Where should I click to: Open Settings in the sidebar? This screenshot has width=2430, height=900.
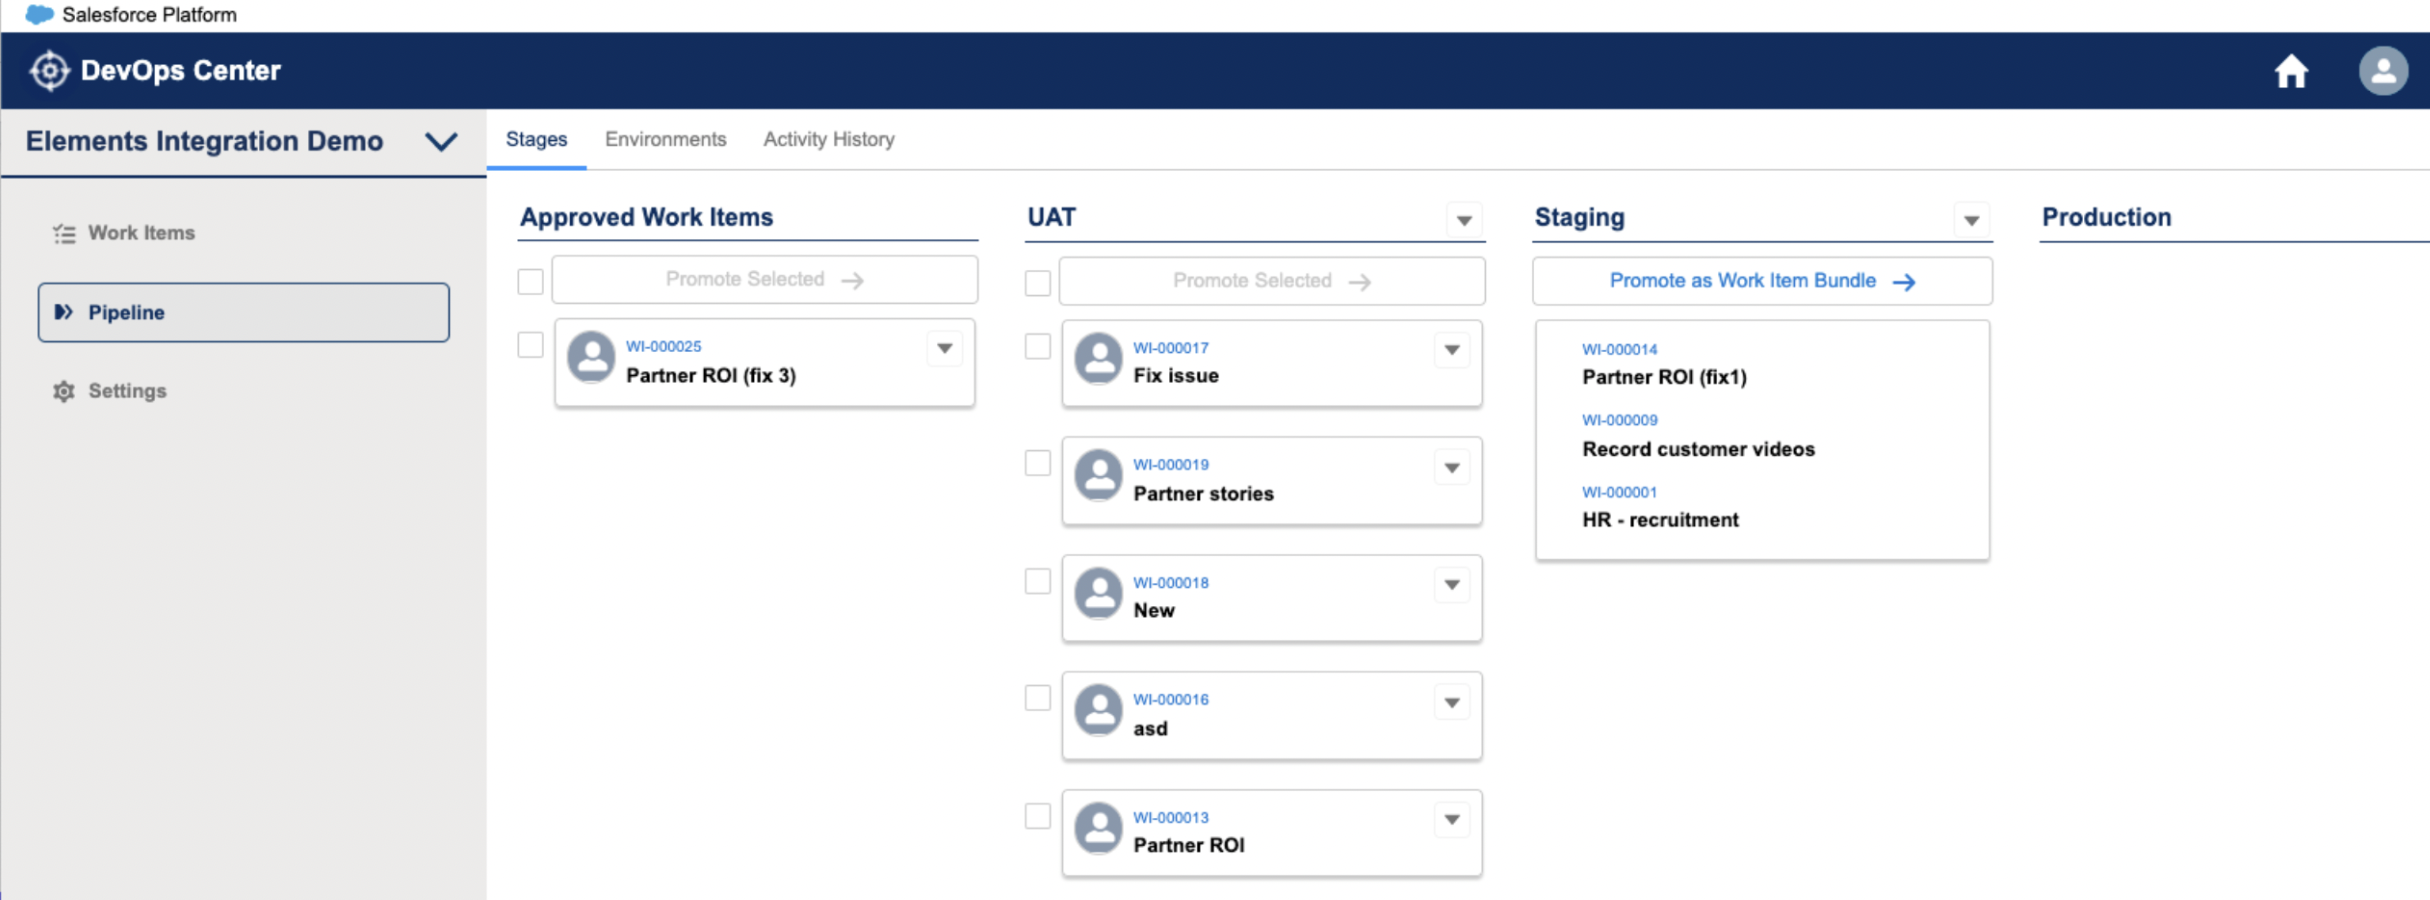(x=127, y=391)
